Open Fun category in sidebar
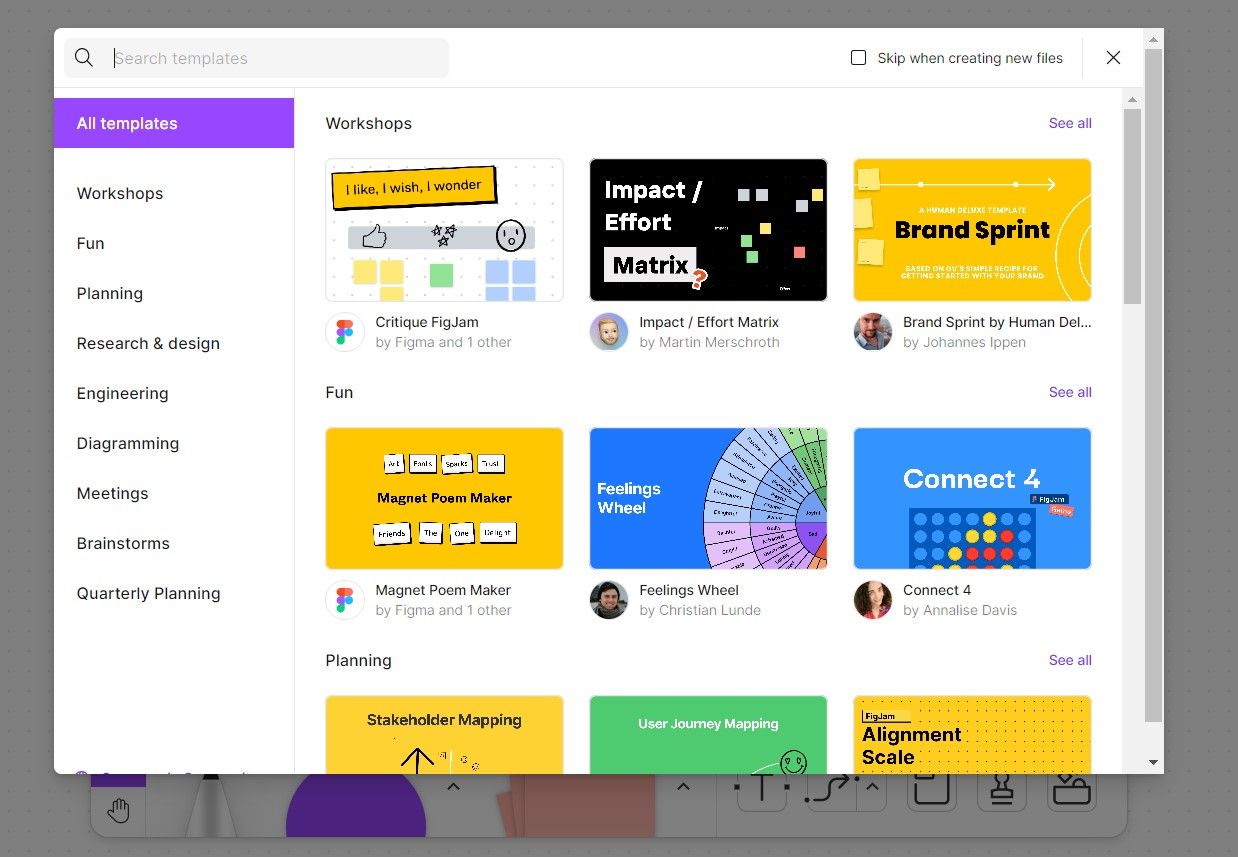Viewport: 1238px width, 857px height. (90, 243)
